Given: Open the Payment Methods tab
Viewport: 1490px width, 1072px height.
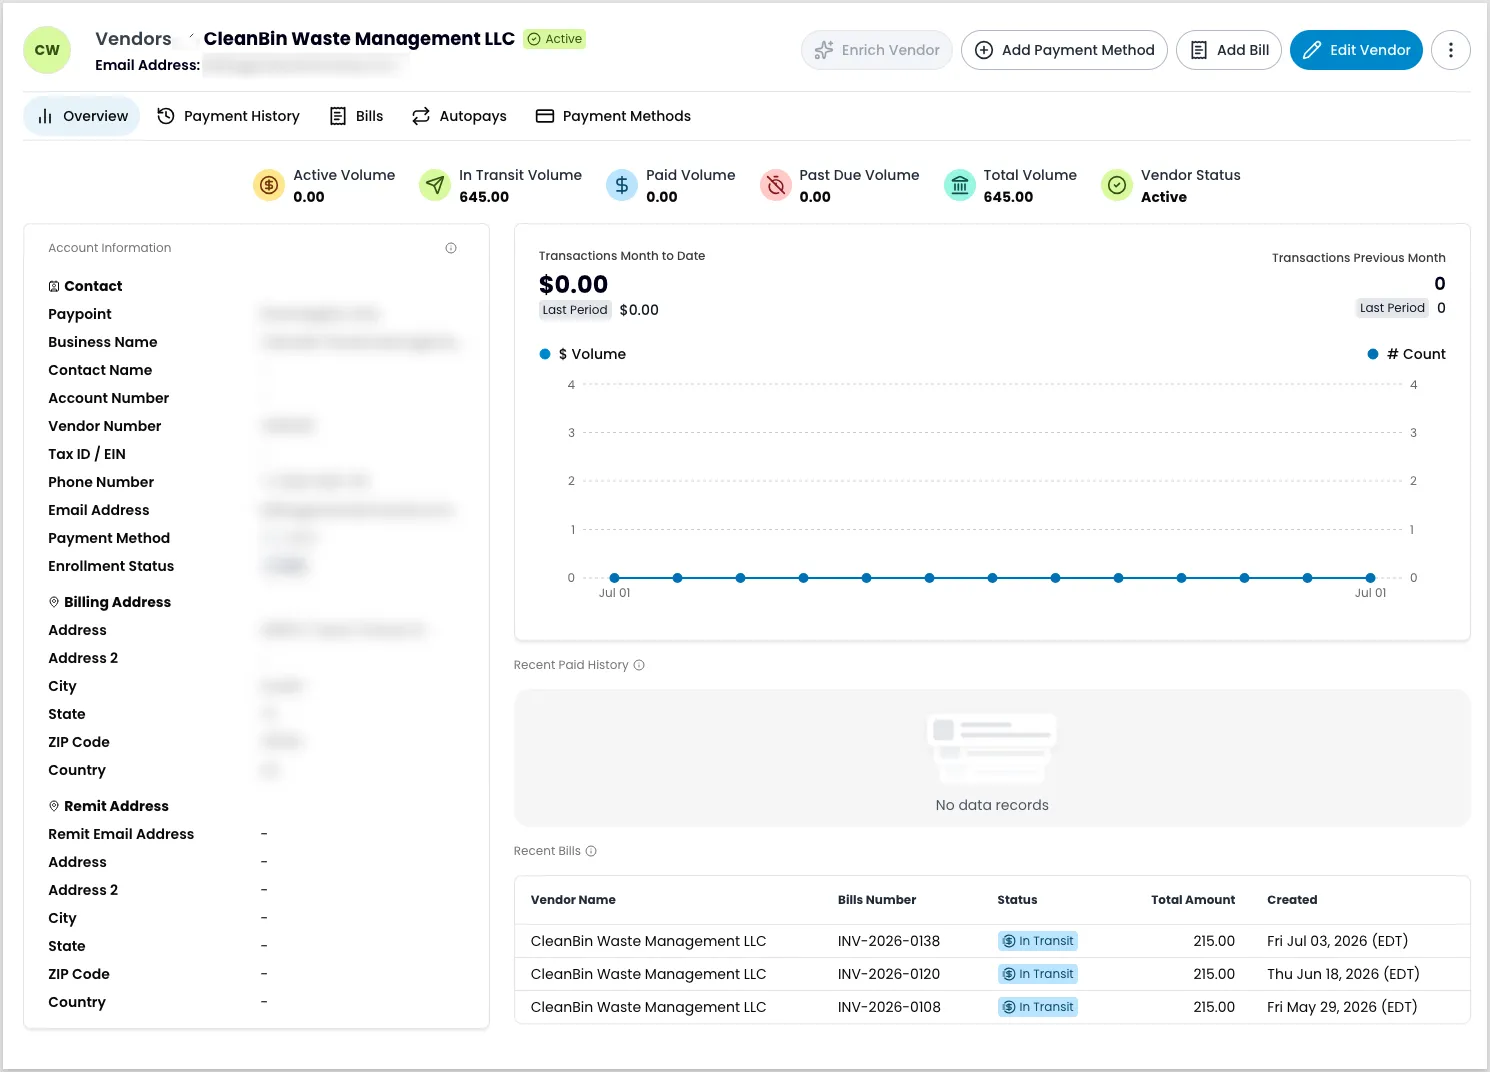Looking at the screenshot, I should 614,116.
